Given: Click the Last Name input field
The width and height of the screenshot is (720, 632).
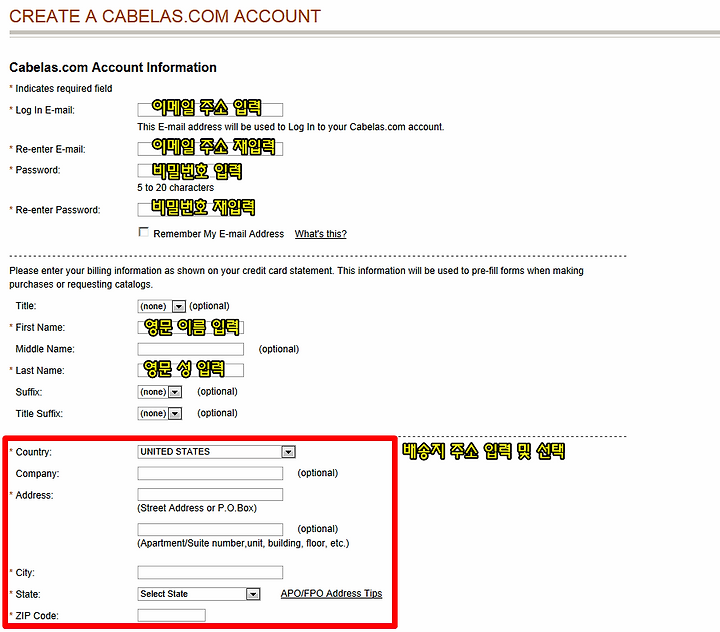Looking at the screenshot, I should pyautogui.click(x=191, y=370).
